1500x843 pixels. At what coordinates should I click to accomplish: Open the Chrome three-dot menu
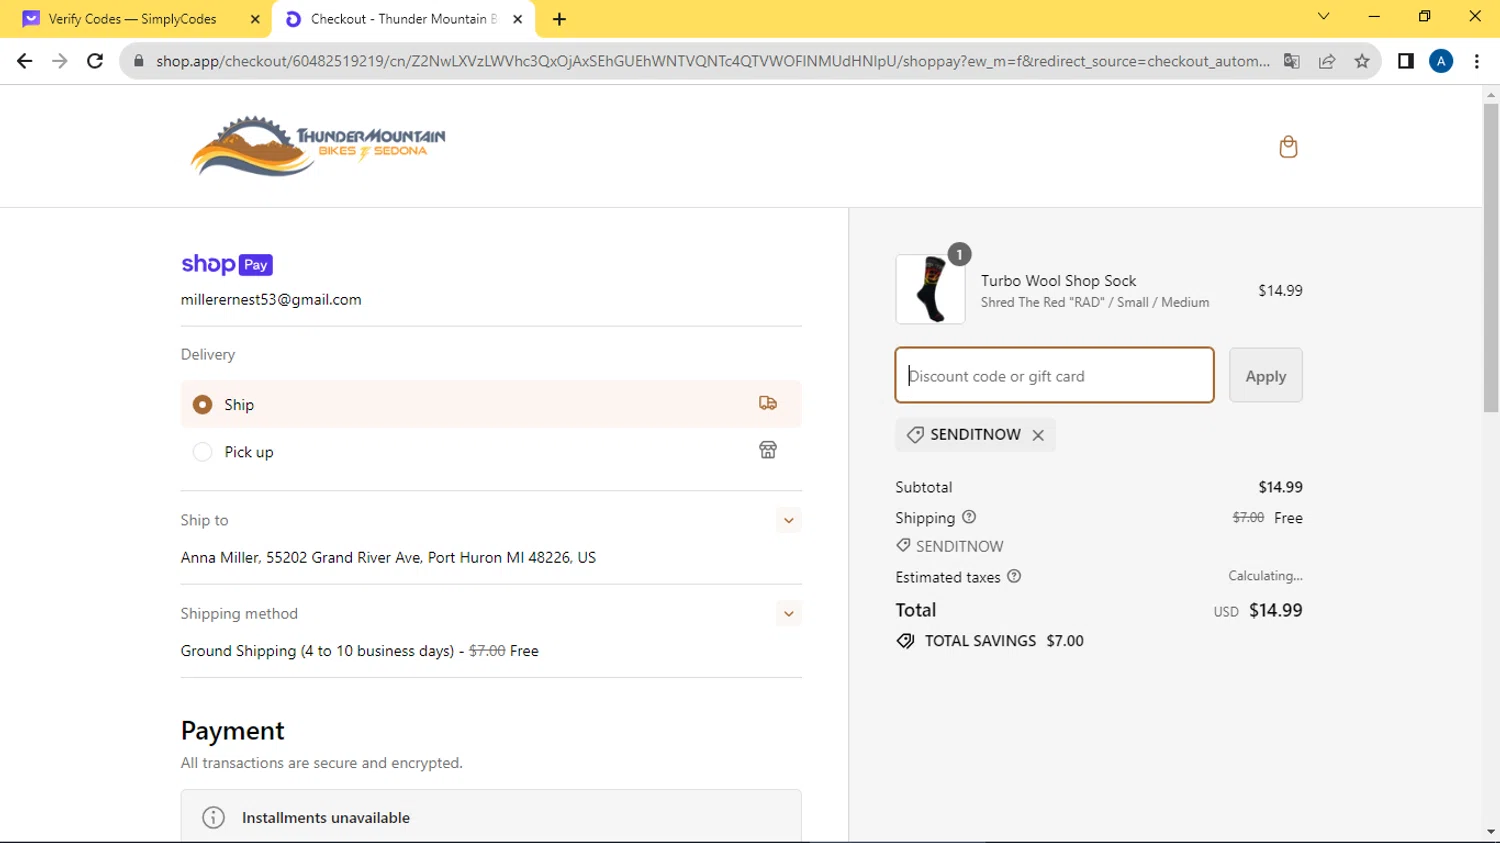(x=1477, y=61)
